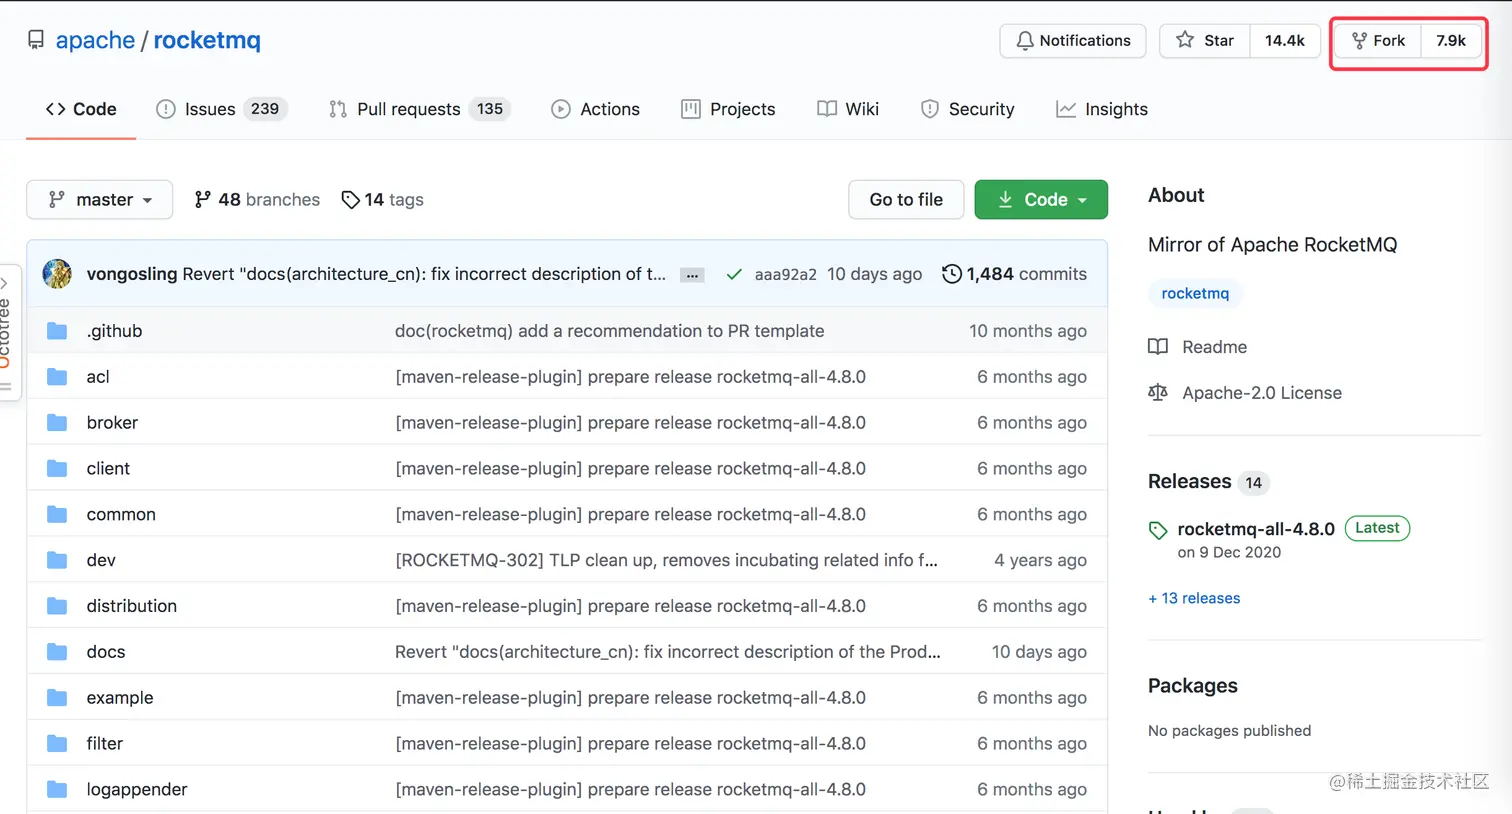Viewport: 1512px width, 814px height.
Task: Click the tags icon next to 14
Action: tap(350, 200)
